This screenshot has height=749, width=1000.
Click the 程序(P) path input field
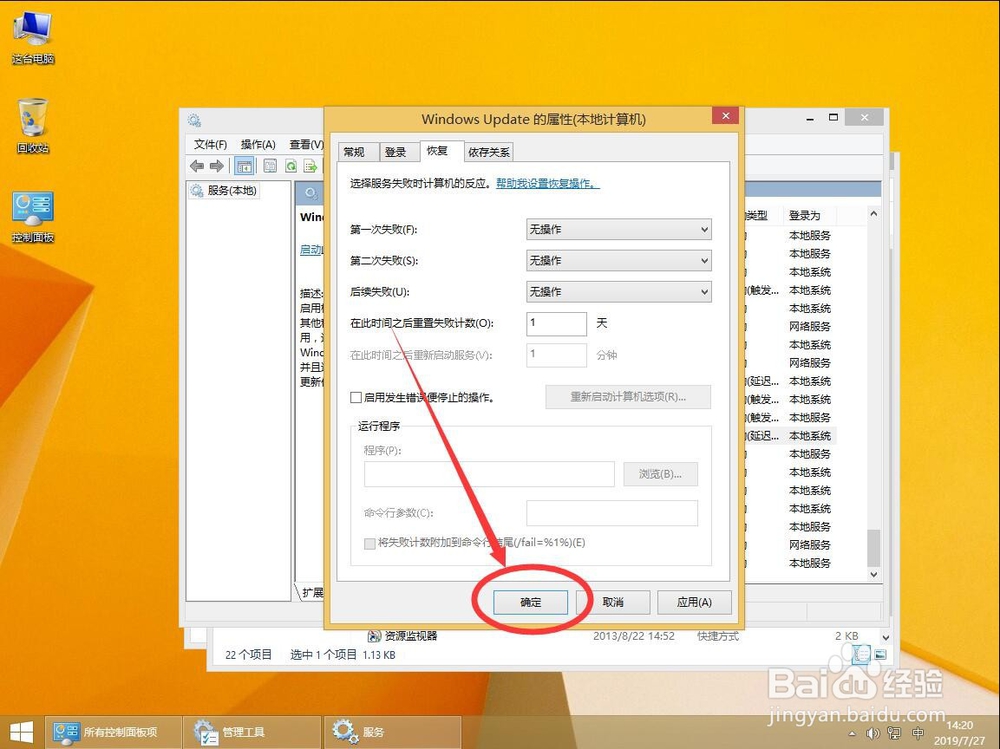coord(489,474)
